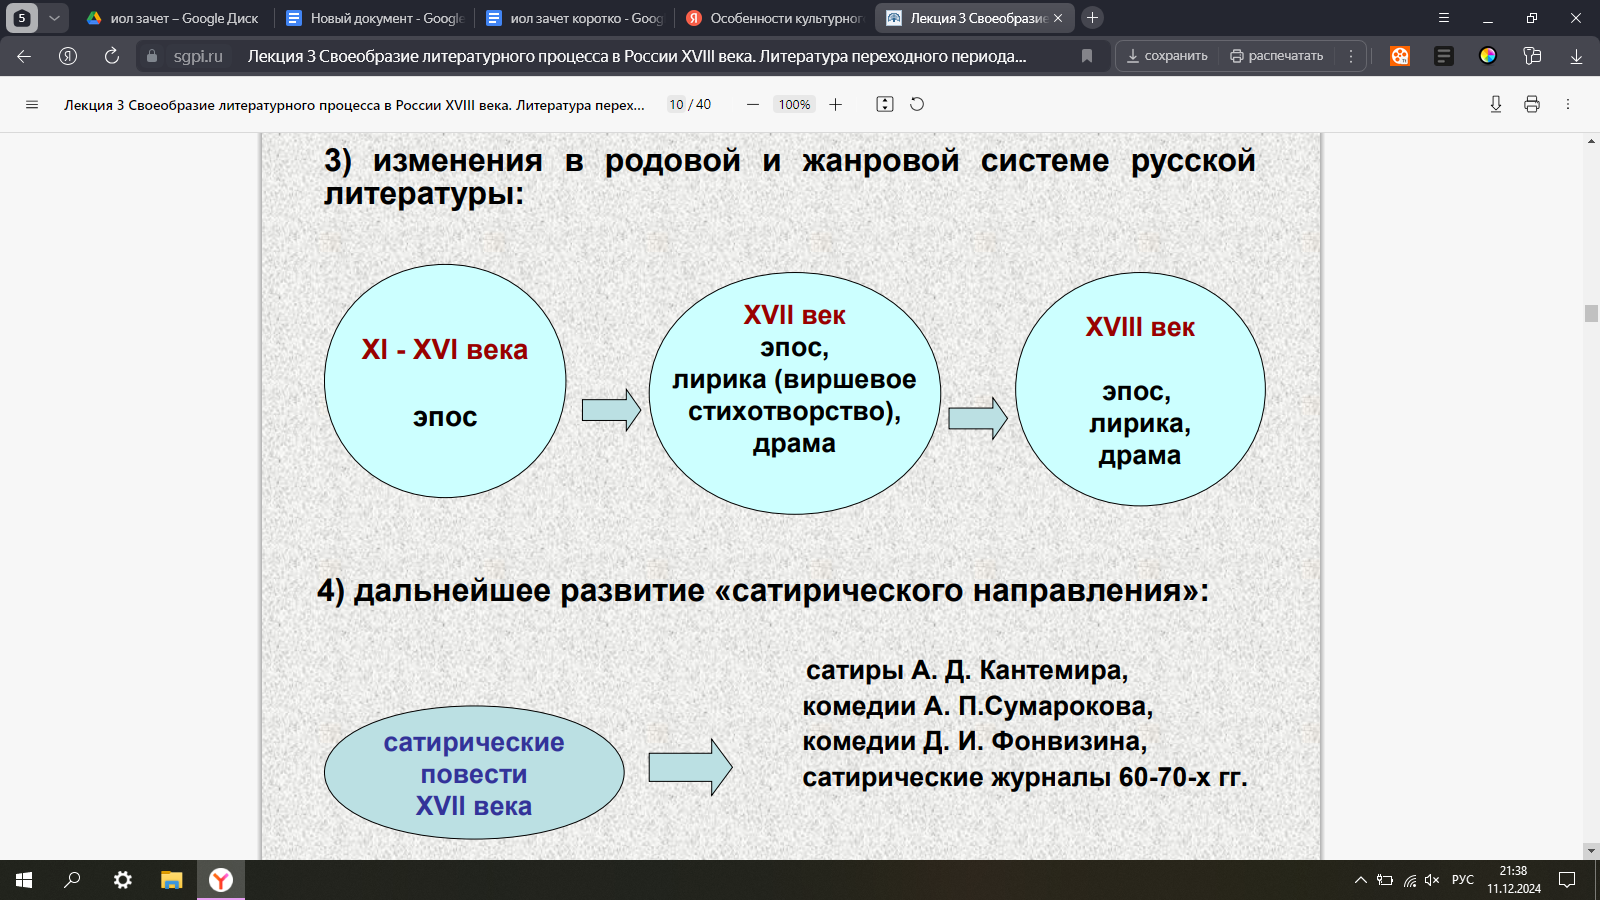1600x900 pixels.
Task: Click "сатиры А. Д. Кантемира," line
Action: click(x=967, y=670)
